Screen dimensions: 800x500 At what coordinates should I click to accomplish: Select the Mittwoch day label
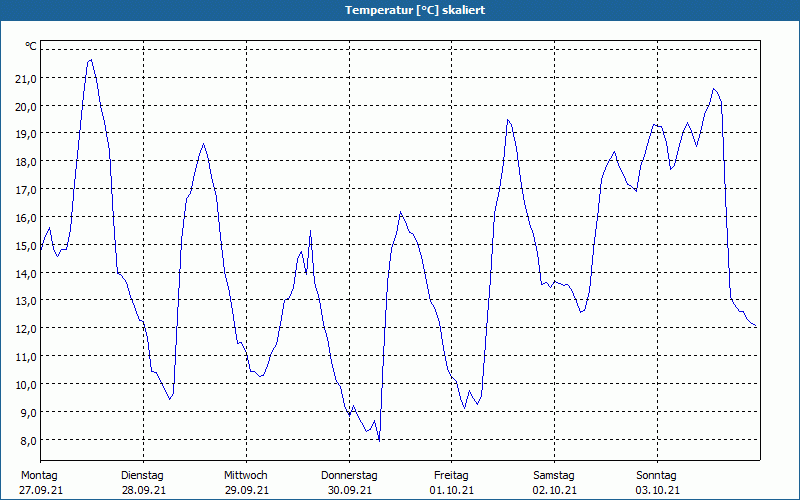pyautogui.click(x=245, y=475)
